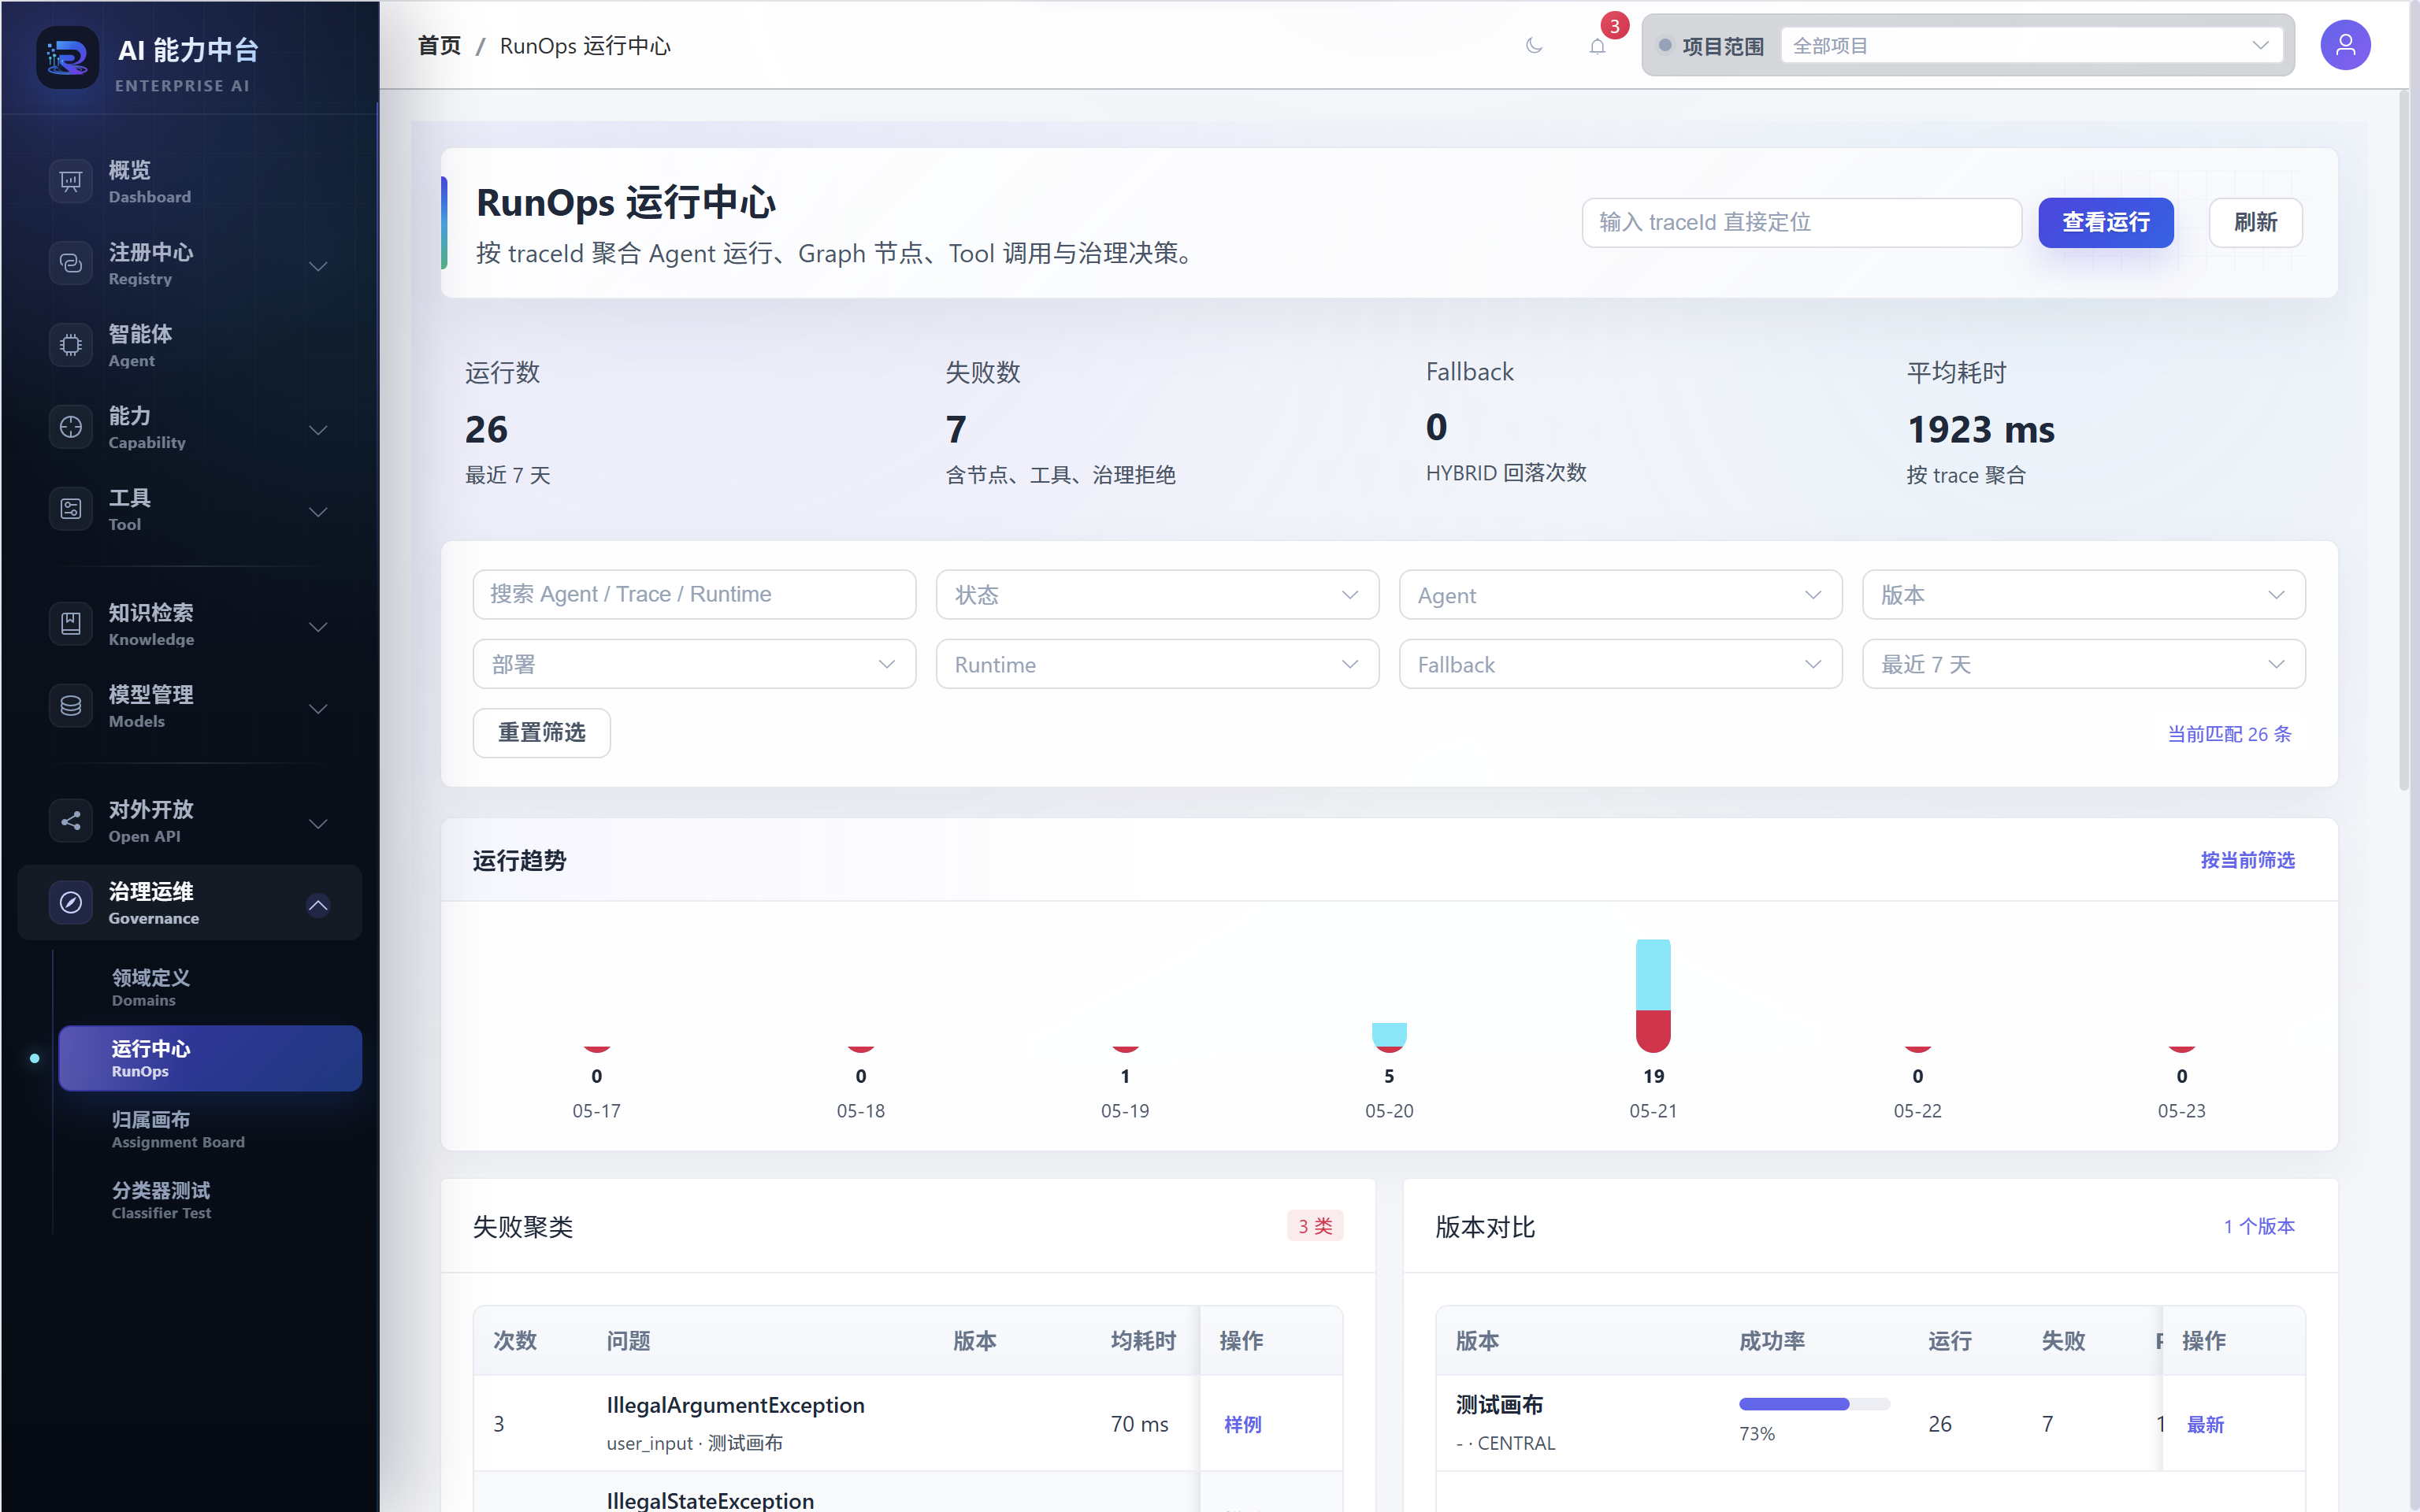Collapse the 治理运维 Governance submenu chevron

(318, 905)
